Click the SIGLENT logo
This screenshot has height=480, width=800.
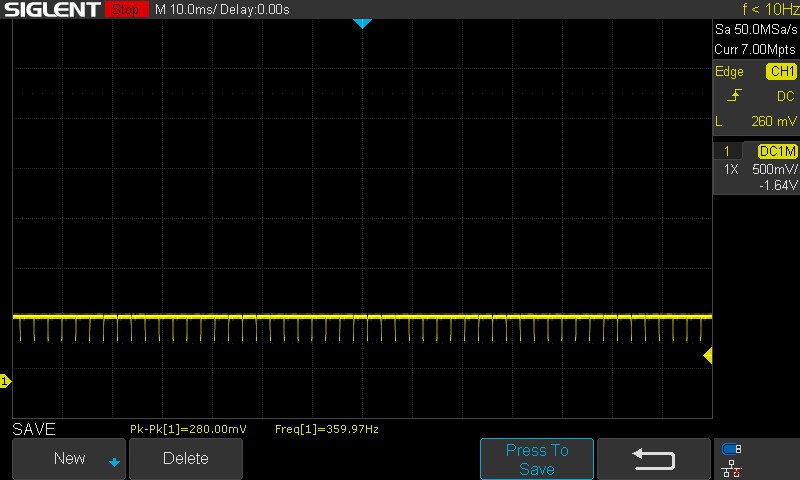[x=51, y=10]
